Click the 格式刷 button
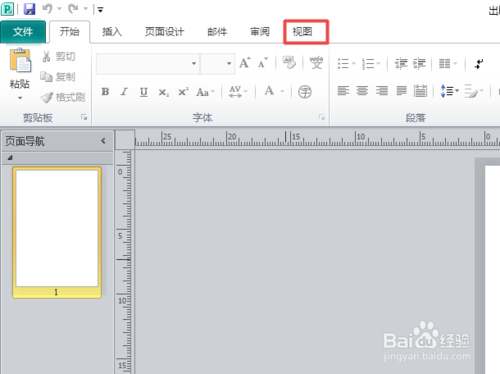Screen dimensions: 500x374 pyautogui.click(x=63, y=97)
